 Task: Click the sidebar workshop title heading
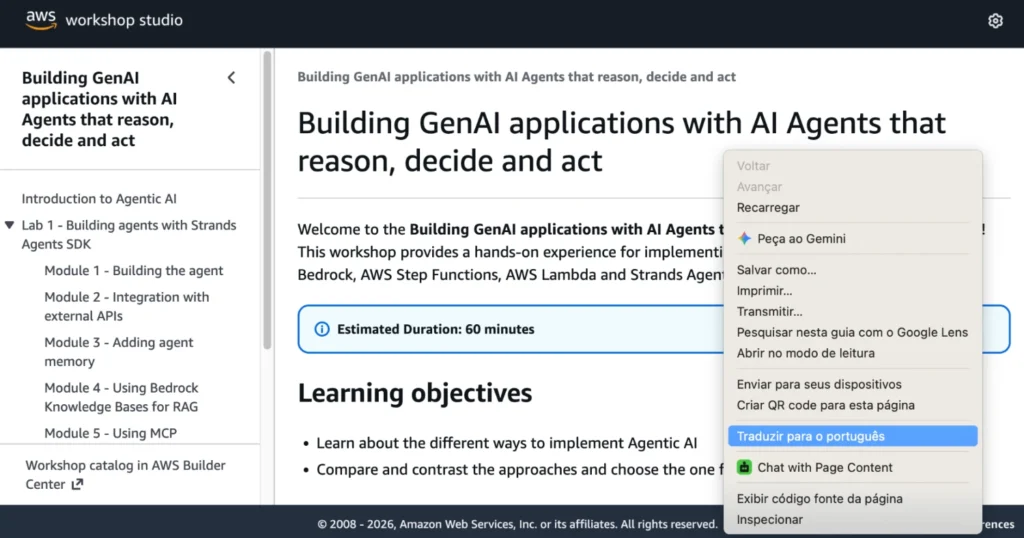coord(99,109)
